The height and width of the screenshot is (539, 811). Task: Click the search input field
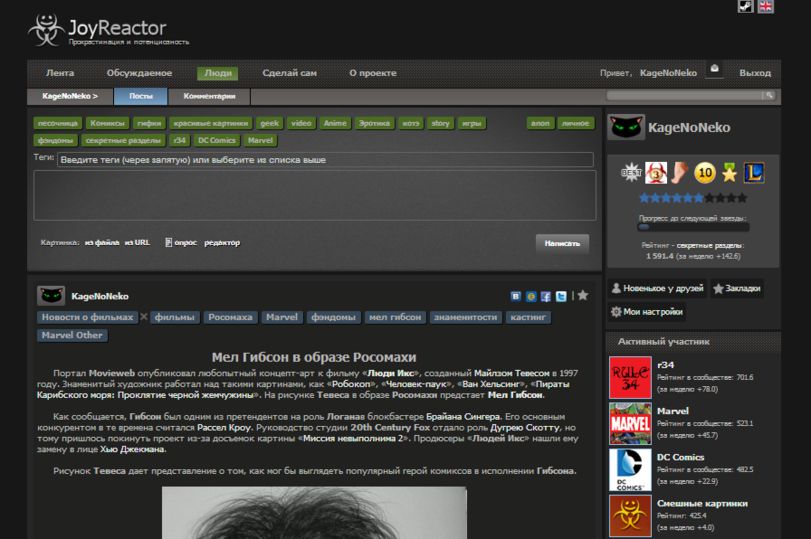685,95
